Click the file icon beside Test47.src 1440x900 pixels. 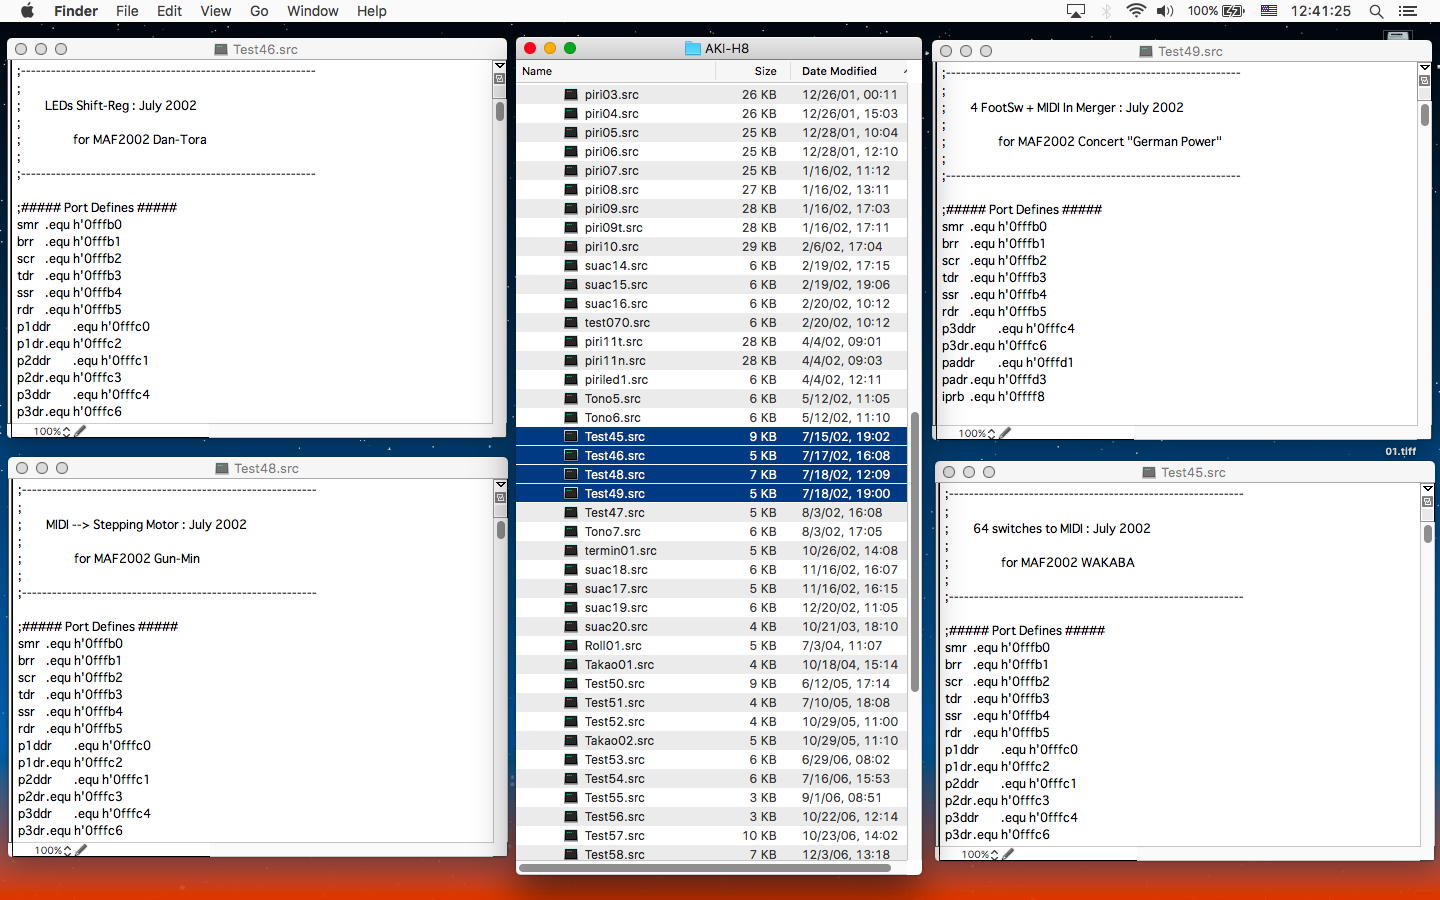pos(571,512)
